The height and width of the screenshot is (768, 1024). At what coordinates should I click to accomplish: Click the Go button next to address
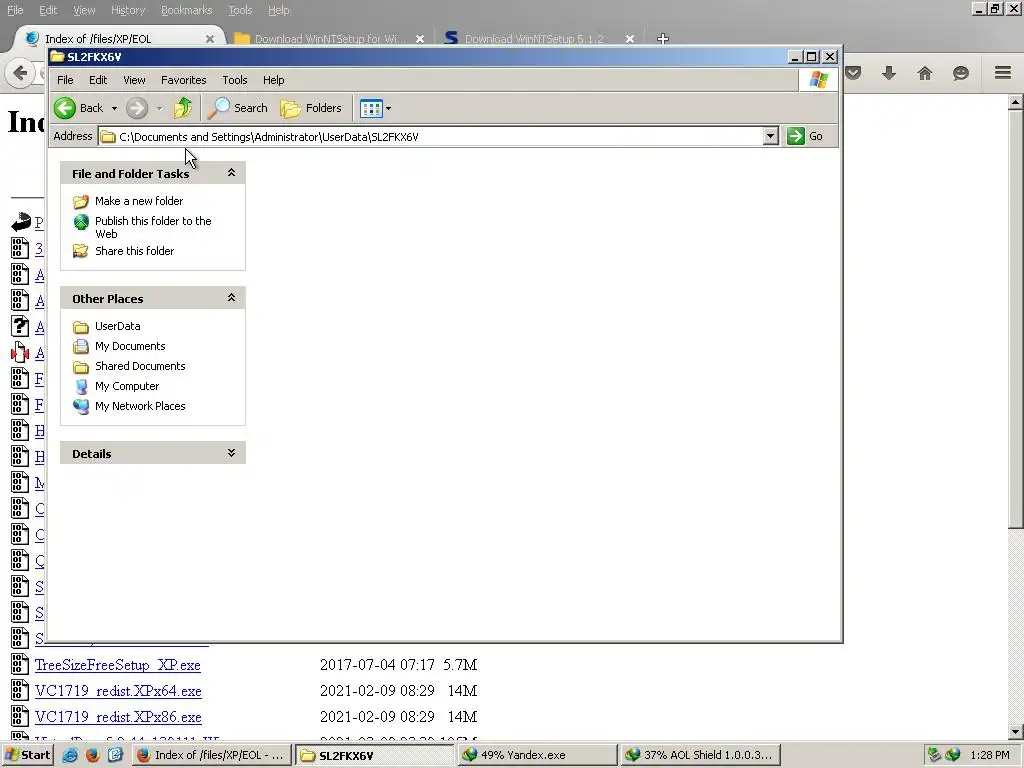pos(805,136)
